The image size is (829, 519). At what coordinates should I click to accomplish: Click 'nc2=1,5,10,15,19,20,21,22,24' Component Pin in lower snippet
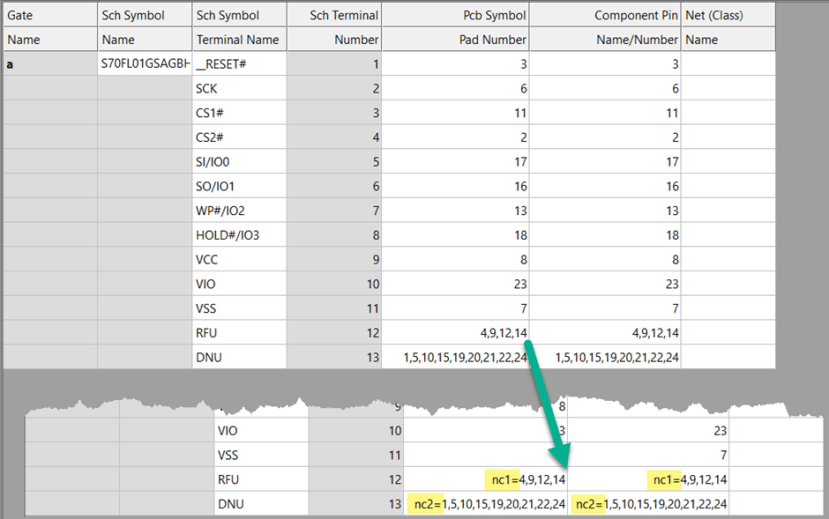tap(648, 504)
